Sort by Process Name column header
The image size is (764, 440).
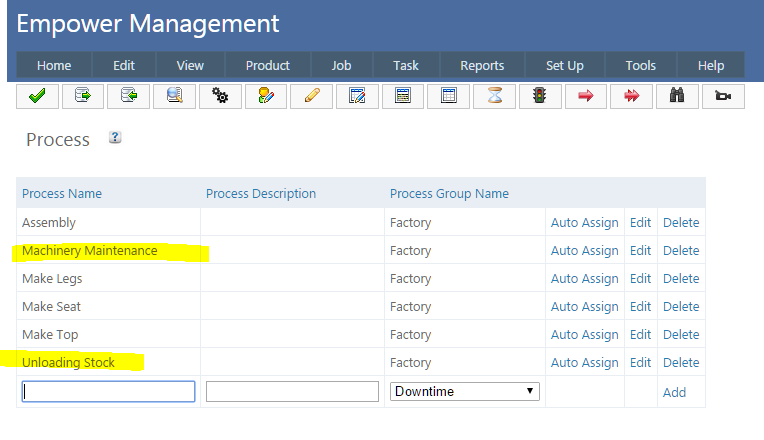[62, 194]
